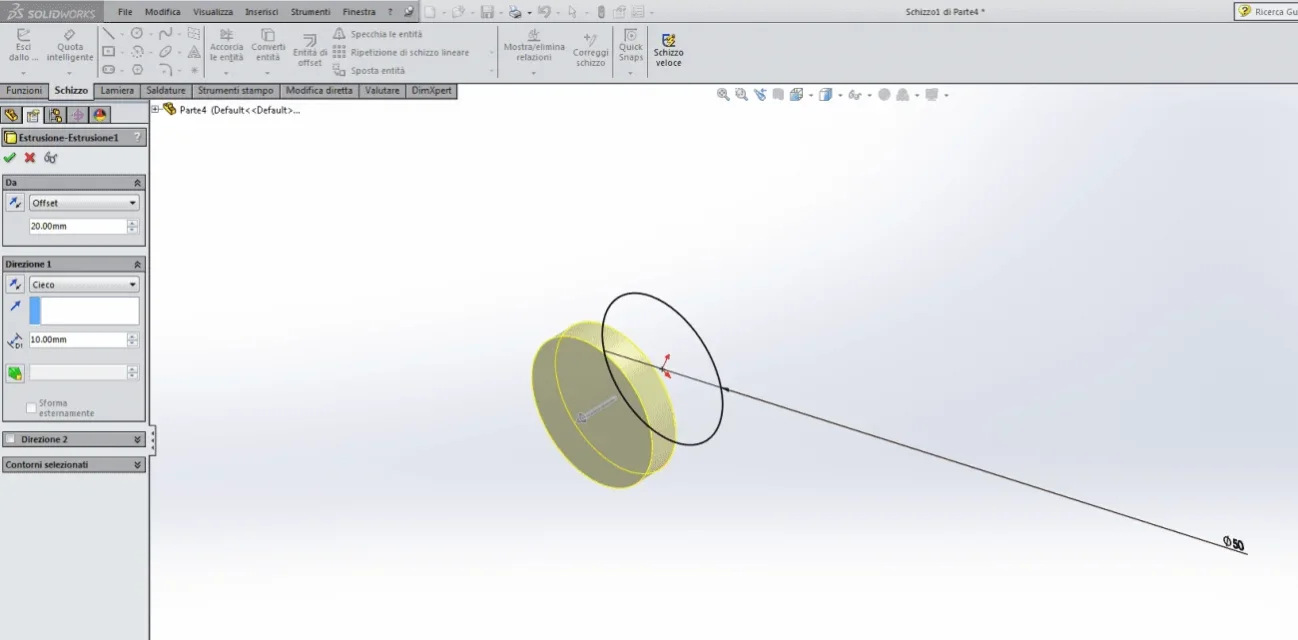This screenshot has width=1298, height=640.
Task: Click the Esci dallo schizzo button
Action: 23,46
